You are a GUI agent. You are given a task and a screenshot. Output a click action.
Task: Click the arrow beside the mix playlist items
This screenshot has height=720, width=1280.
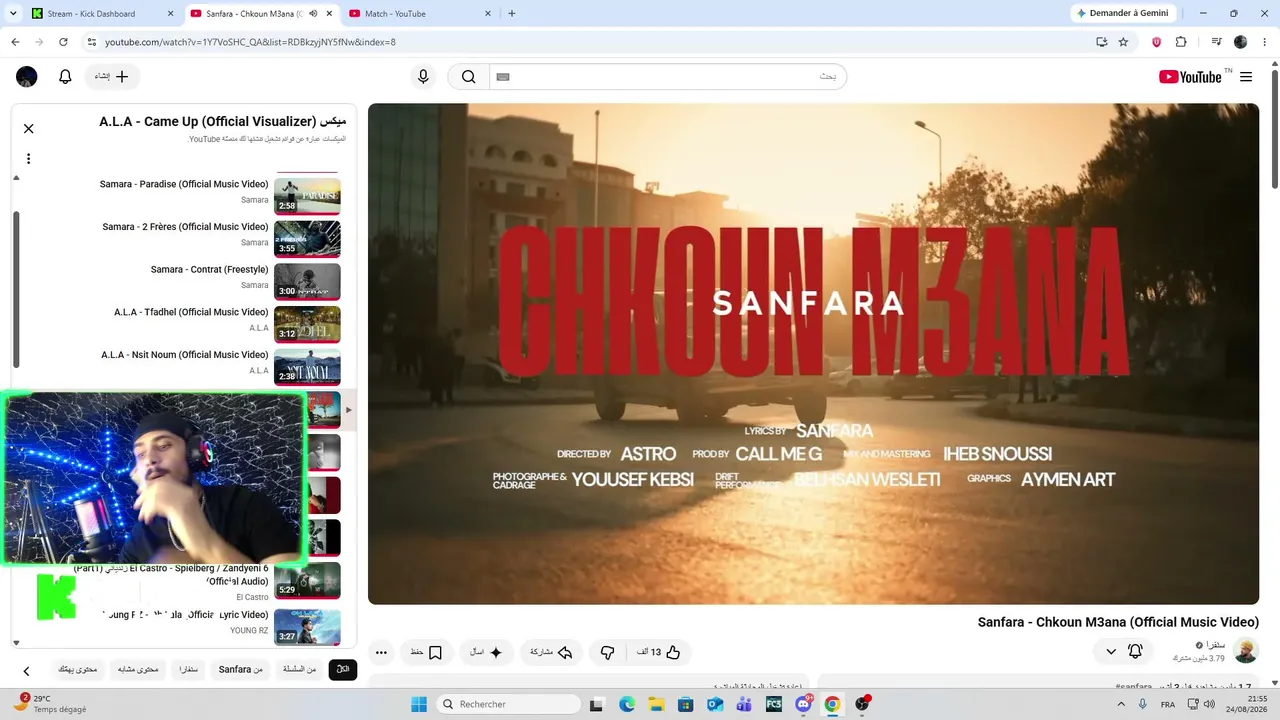(349, 410)
